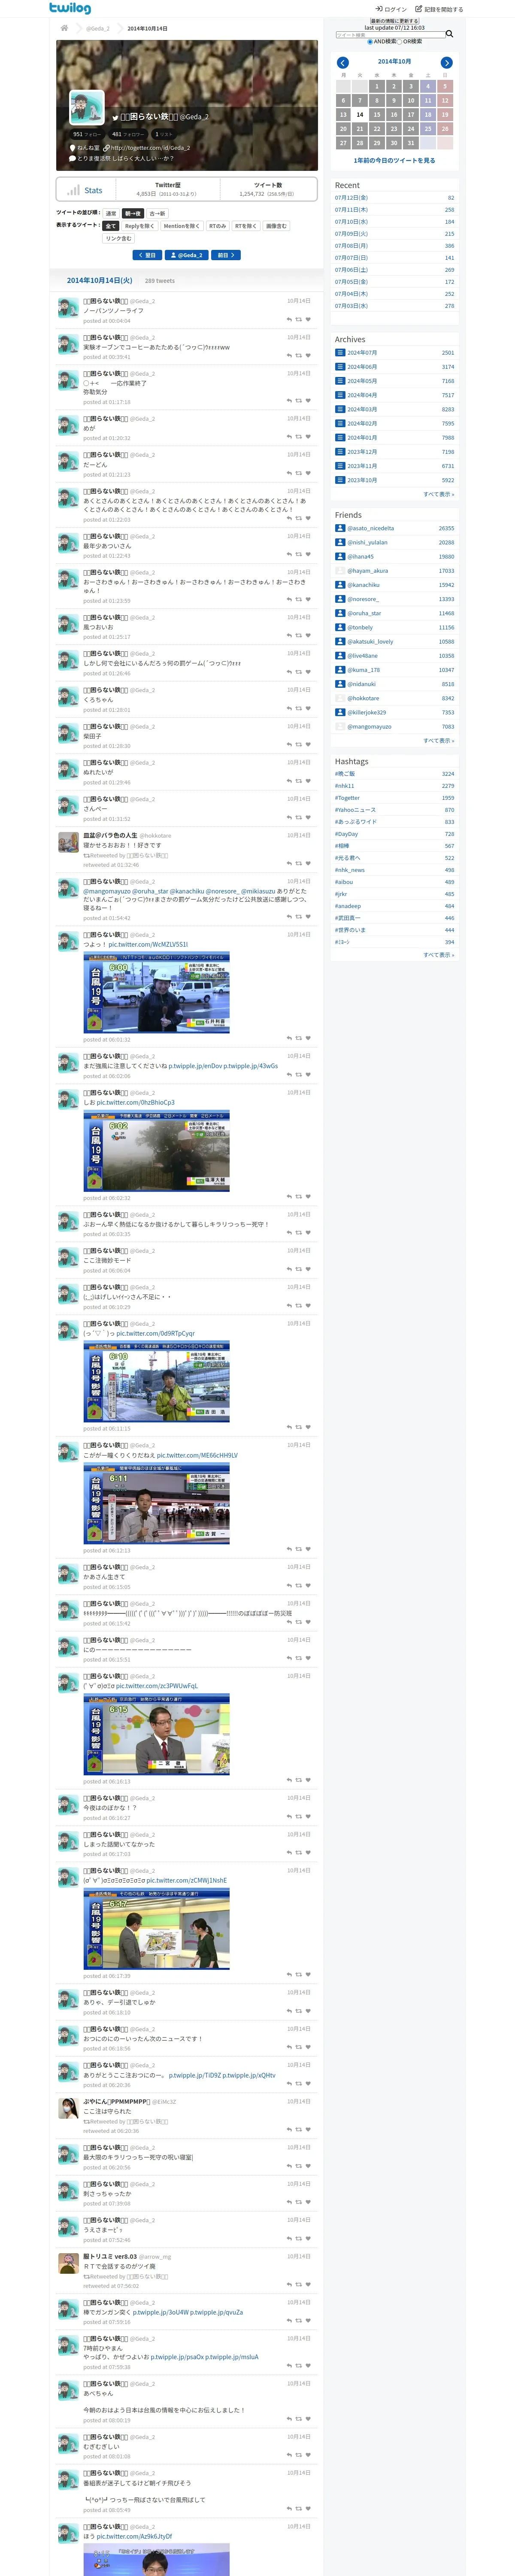Toggle the Replyを除く filter
The image size is (515, 2576).
coord(139,226)
